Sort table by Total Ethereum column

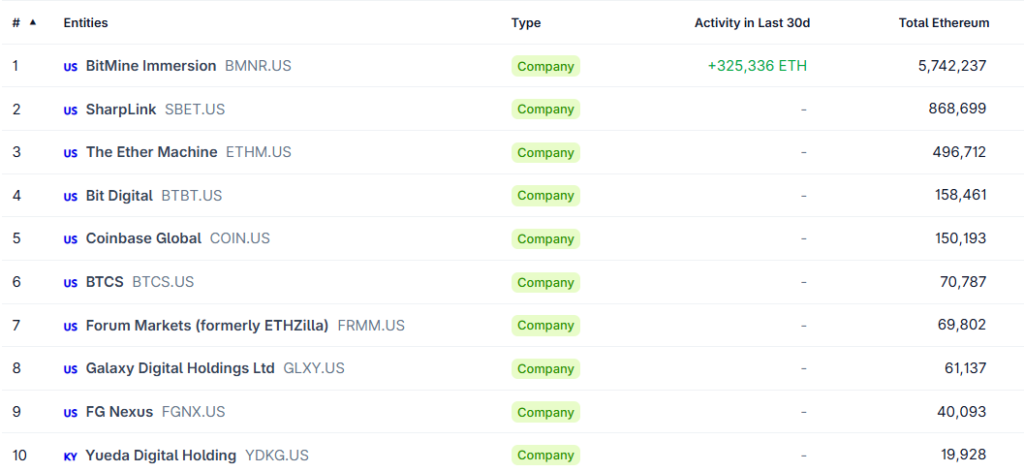pos(944,23)
